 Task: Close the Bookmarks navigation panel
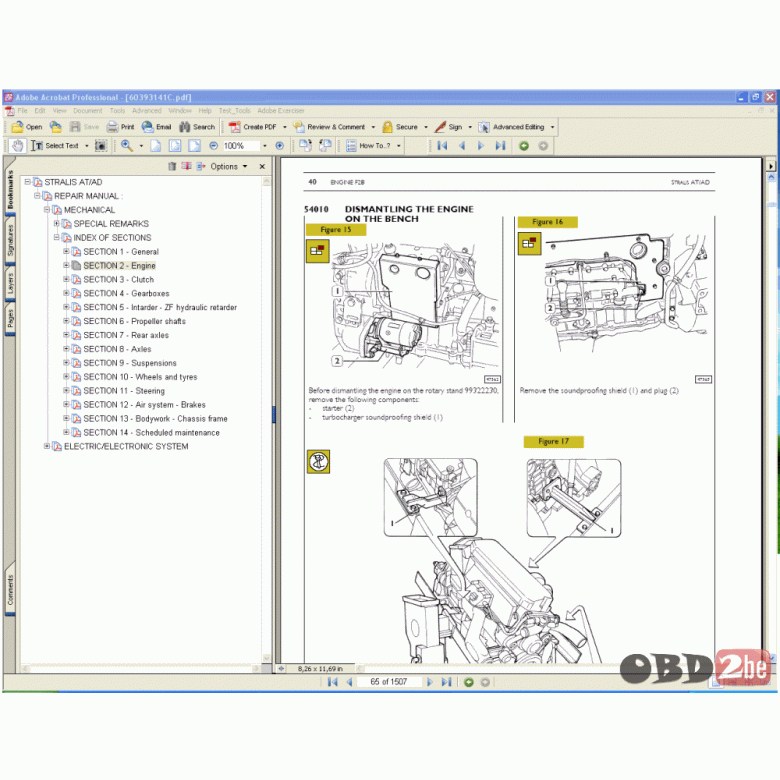coord(262,167)
